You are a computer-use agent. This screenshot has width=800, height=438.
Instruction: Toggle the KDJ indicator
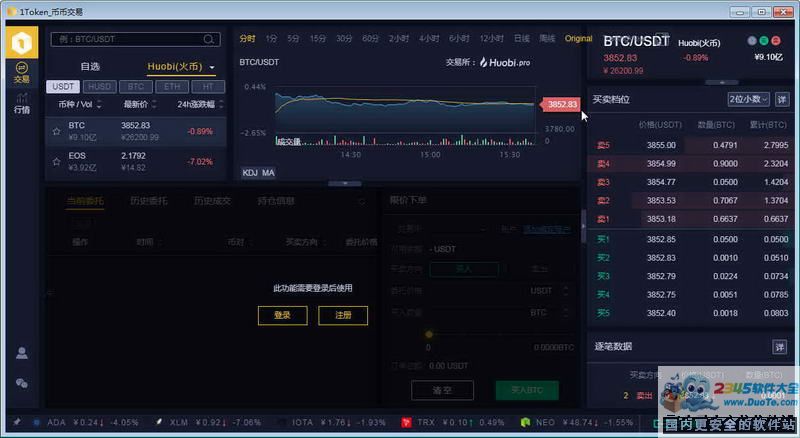point(250,173)
